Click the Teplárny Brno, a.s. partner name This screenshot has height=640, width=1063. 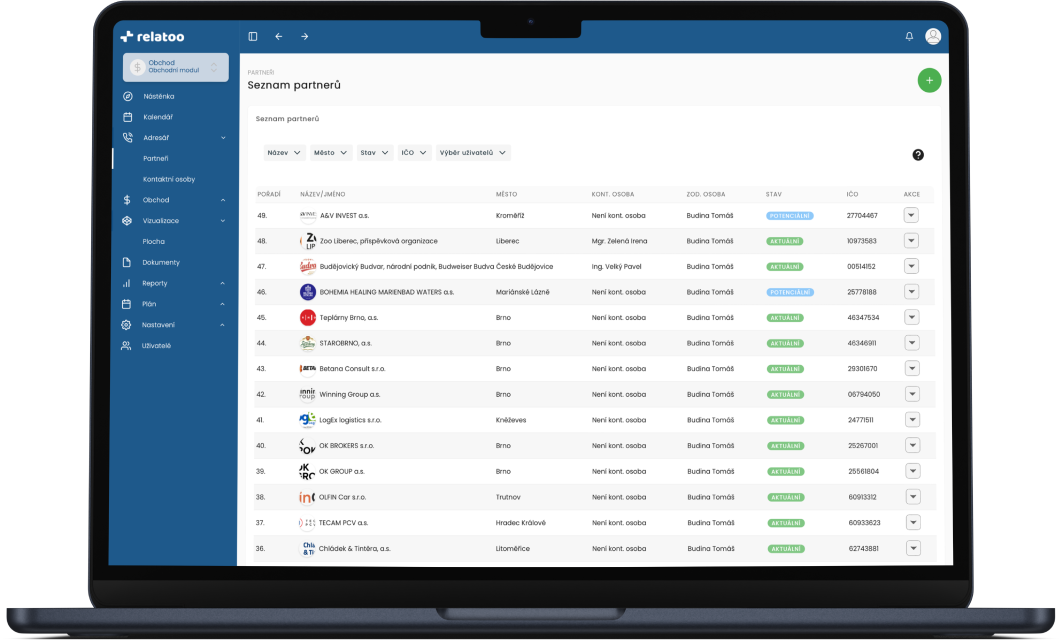tap(349, 317)
